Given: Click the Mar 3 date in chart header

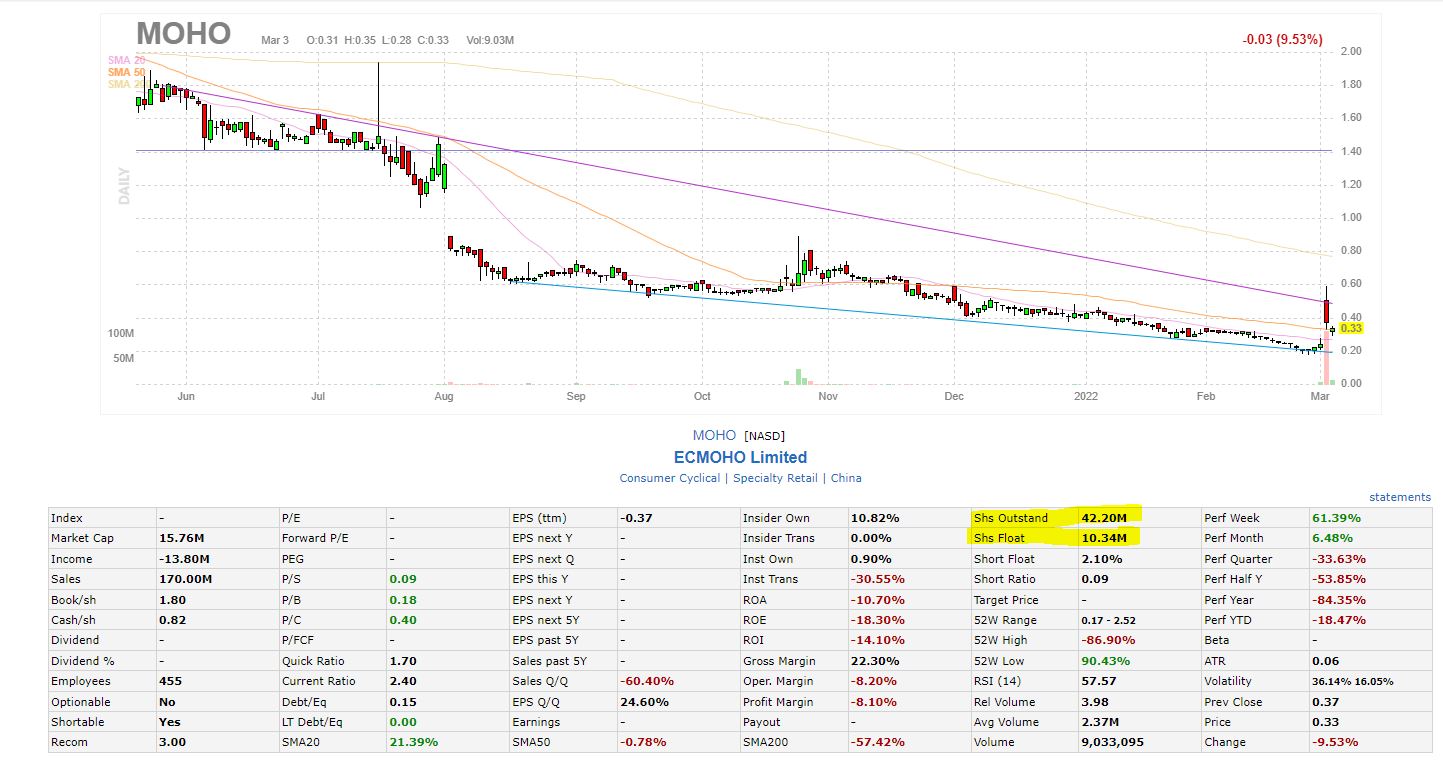Looking at the screenshot, I should click(x=275, y=40).
